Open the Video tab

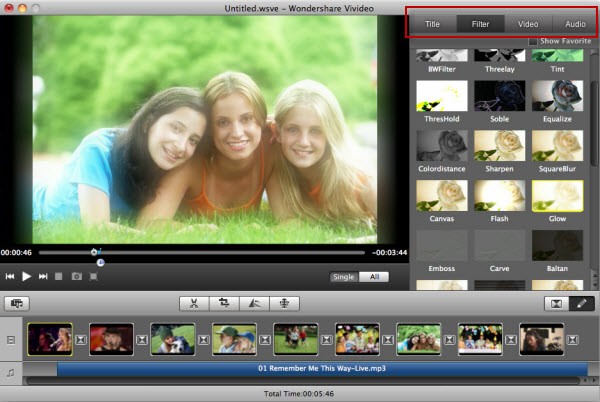(x=528, y=24)
